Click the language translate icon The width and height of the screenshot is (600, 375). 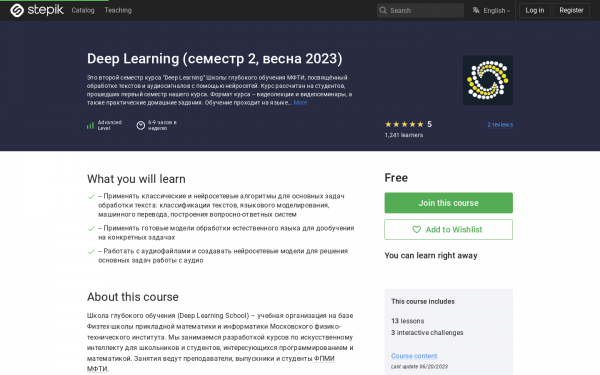tap(476, 10)
